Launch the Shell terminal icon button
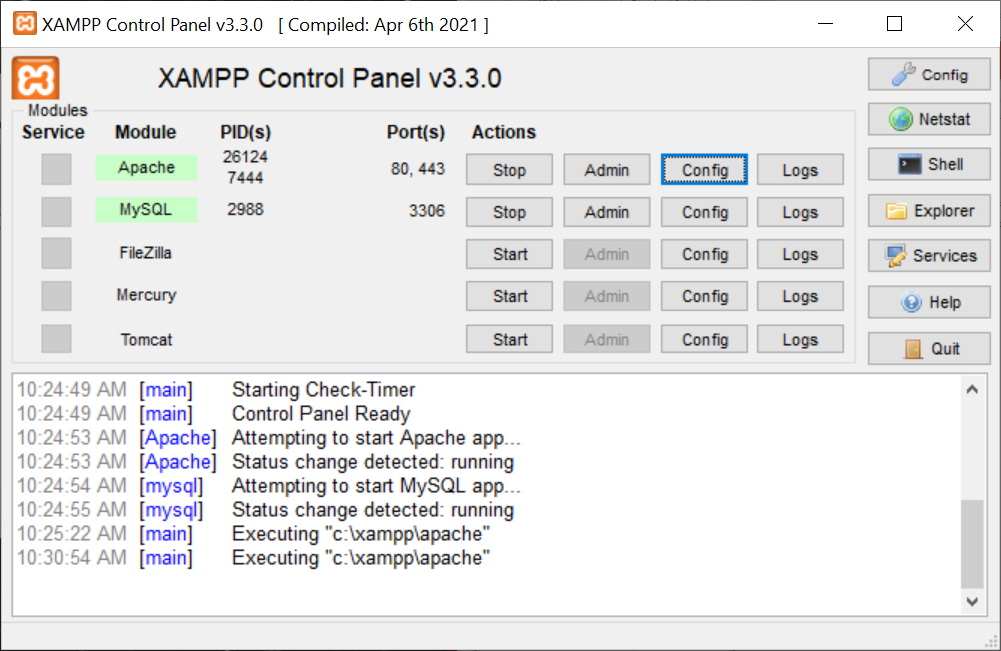 click(929, 165)
